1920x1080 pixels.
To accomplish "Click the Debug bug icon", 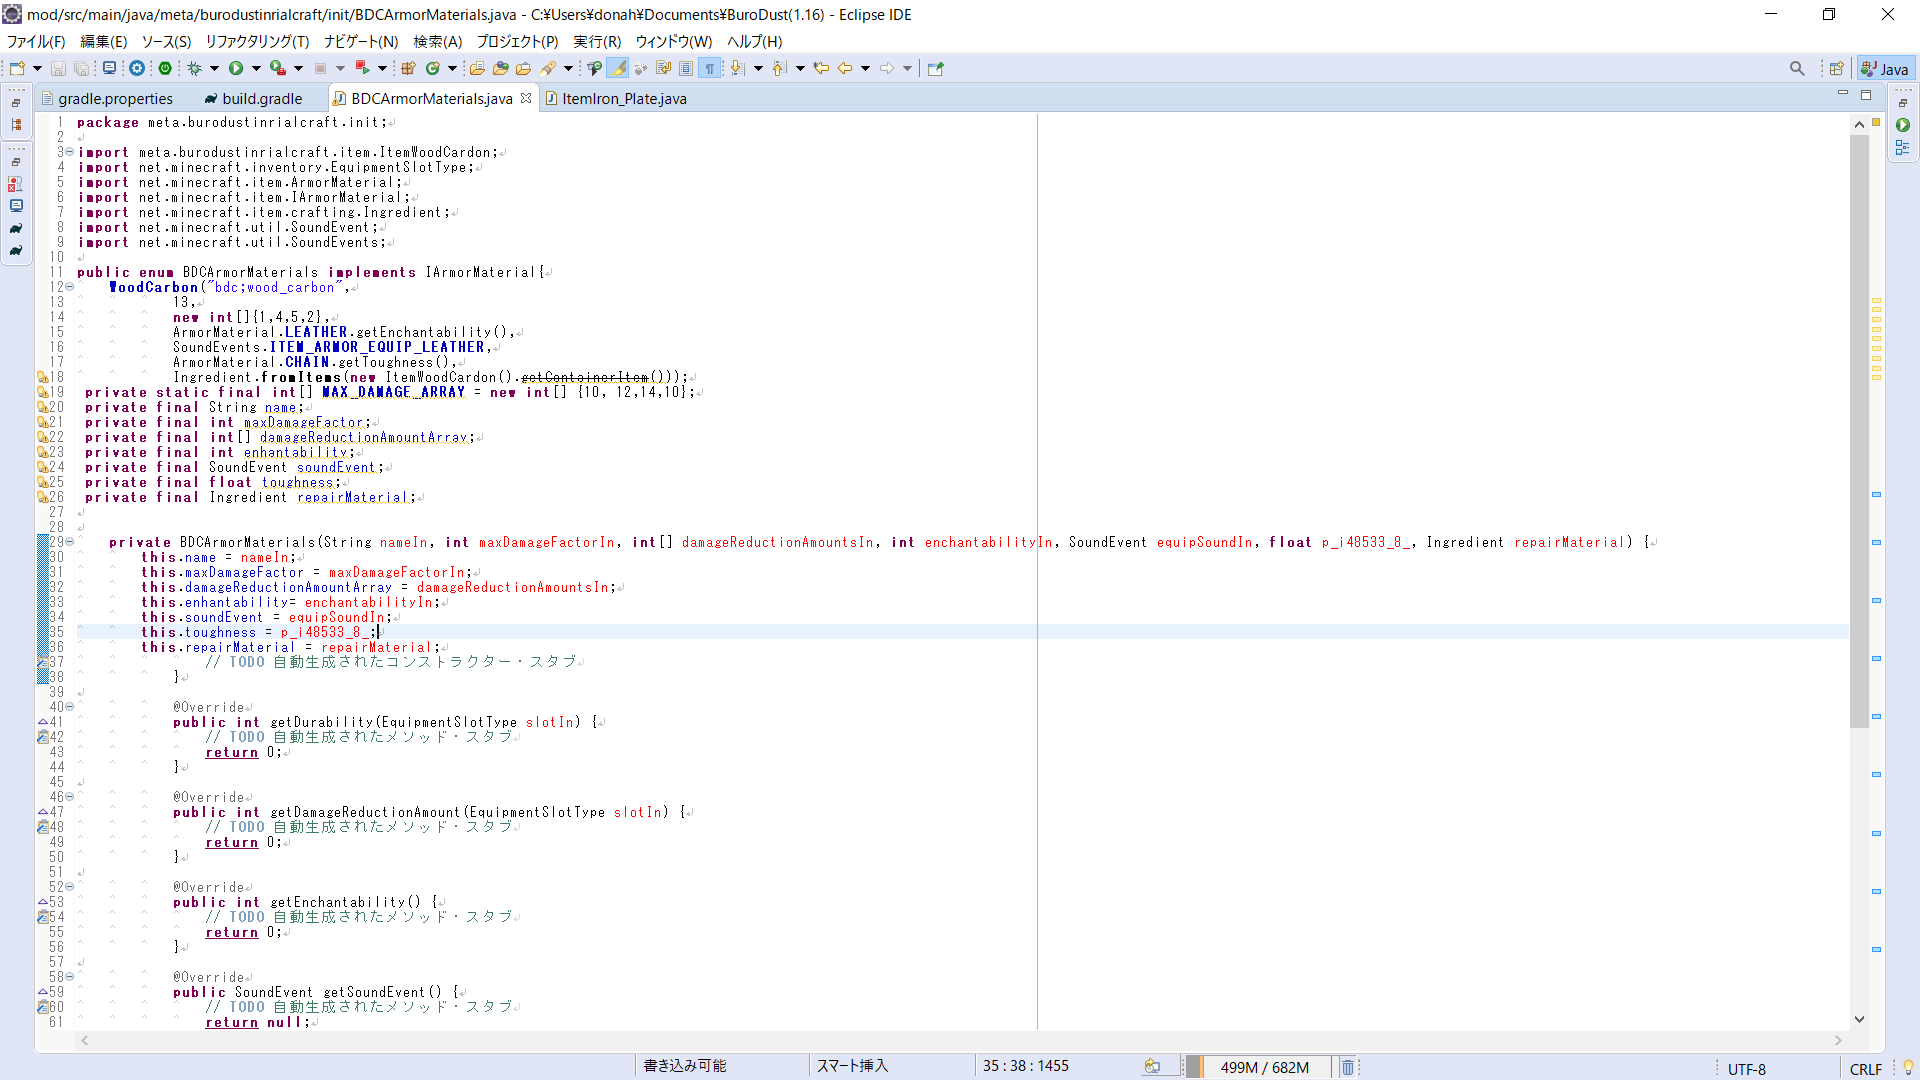I will pos(195,68).
